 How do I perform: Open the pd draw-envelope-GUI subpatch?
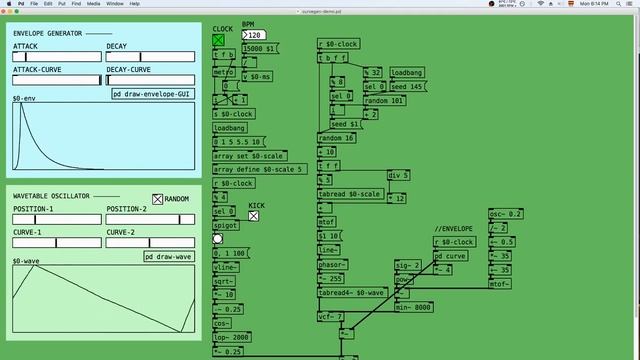[153, 94]
